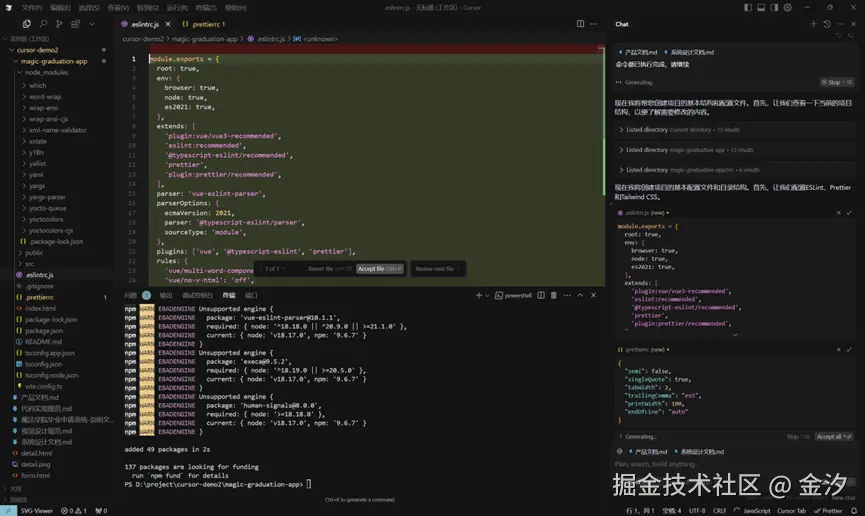
Task: Open Cursor settings gear in title bar
Action: click(788, 7)
